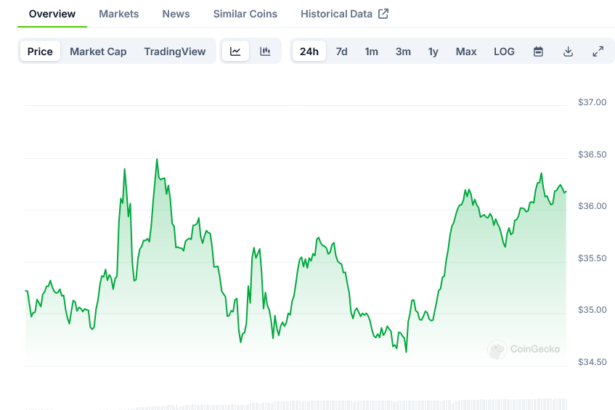Choose the 3m time range
615x410 pixels.
(403, 51)
